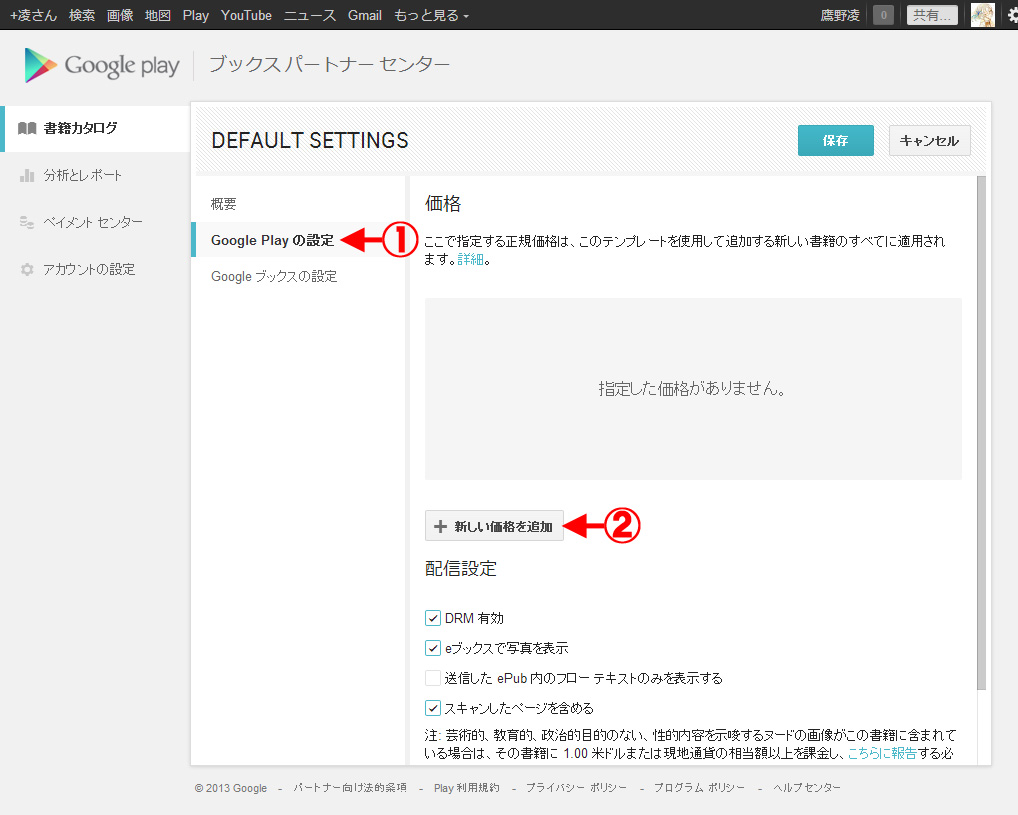Open Gmail in the top bar
Screen dimensions: 1018x815
click(364, 15)
